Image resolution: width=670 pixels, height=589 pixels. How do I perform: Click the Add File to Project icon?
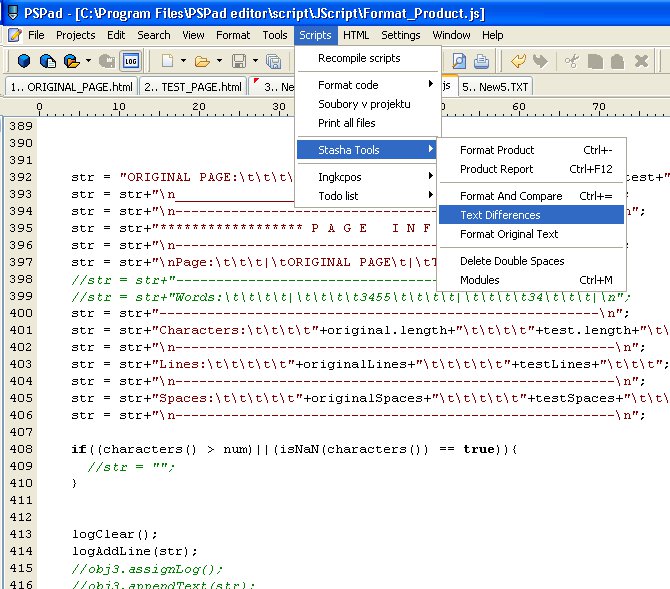point(47,61)
